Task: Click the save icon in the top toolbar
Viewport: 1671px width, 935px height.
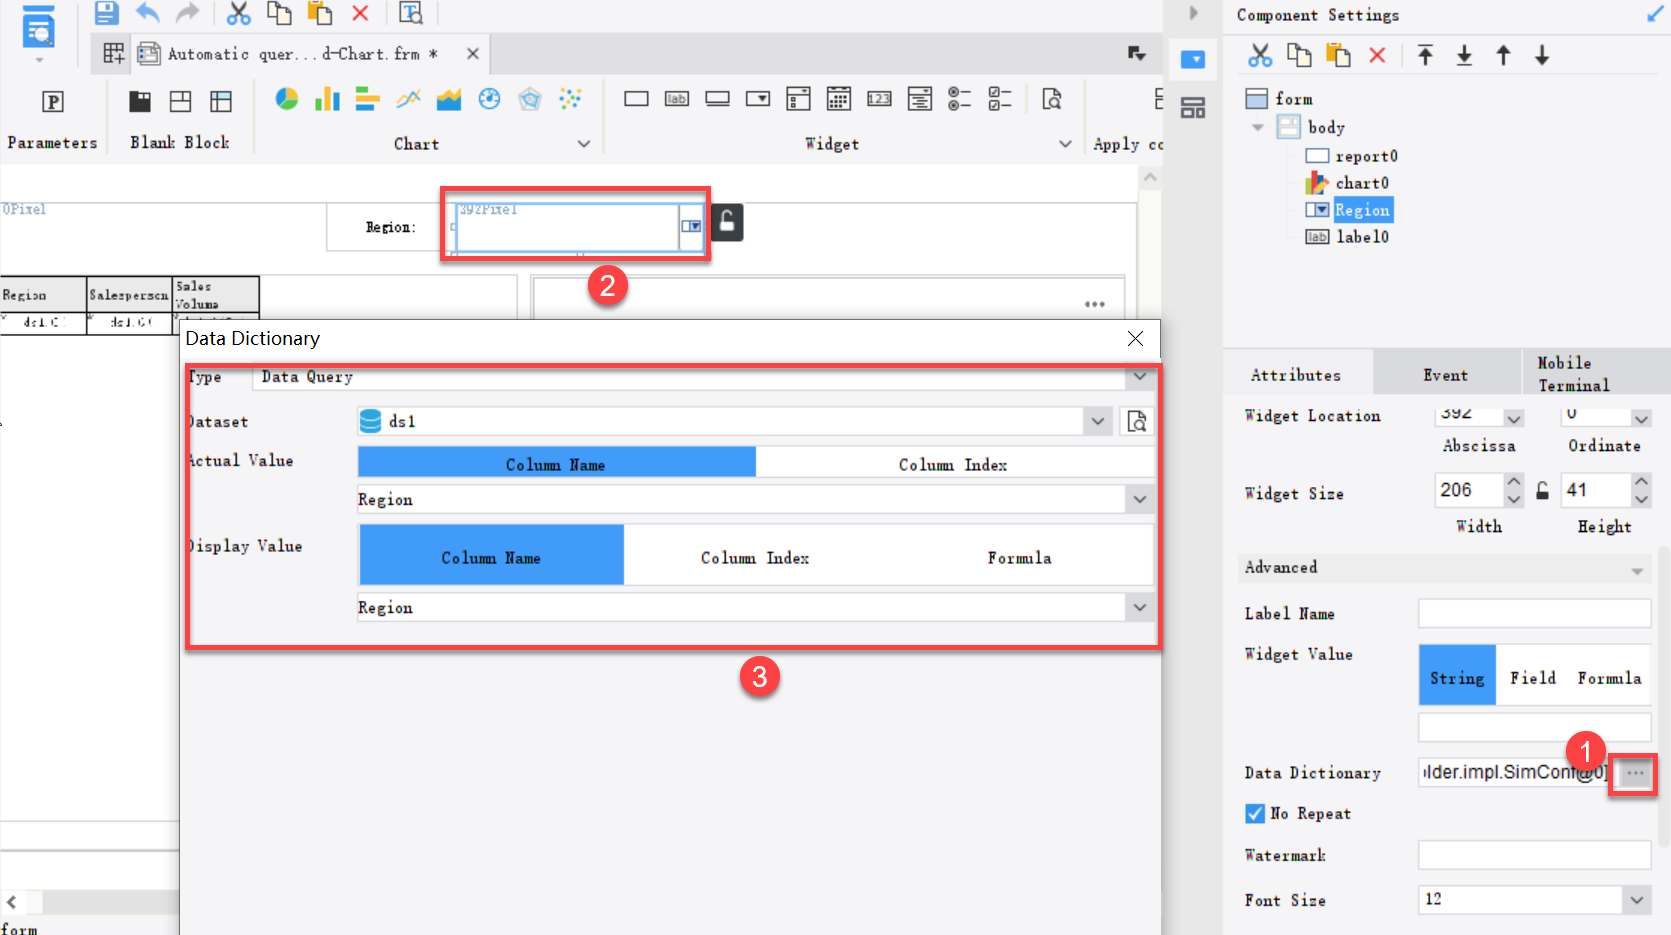Action: point(106,13)
